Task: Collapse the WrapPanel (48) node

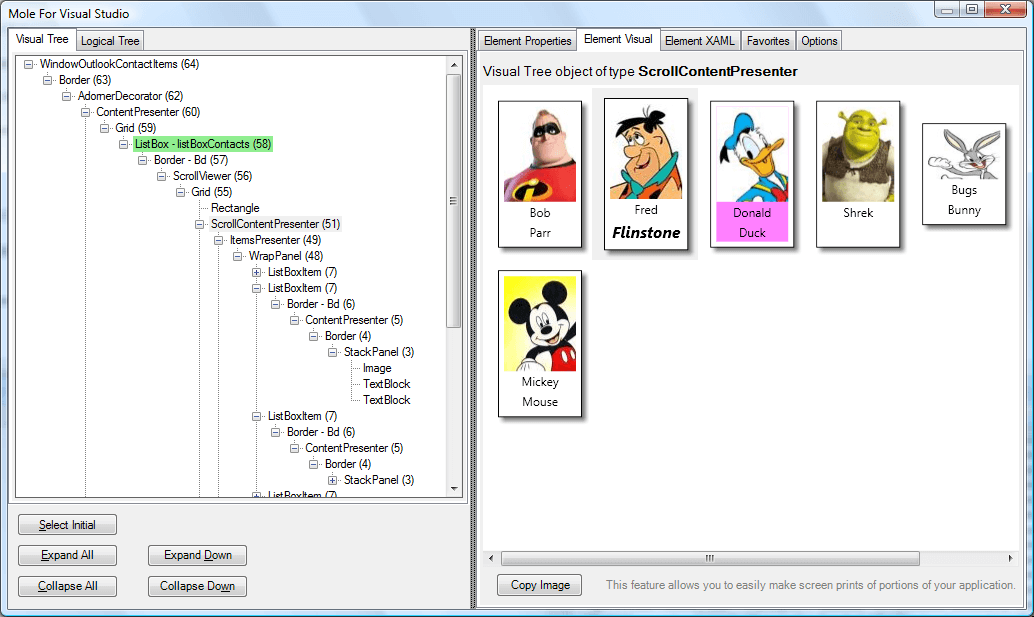Action: pyautogui.click(x=238, y=256)
